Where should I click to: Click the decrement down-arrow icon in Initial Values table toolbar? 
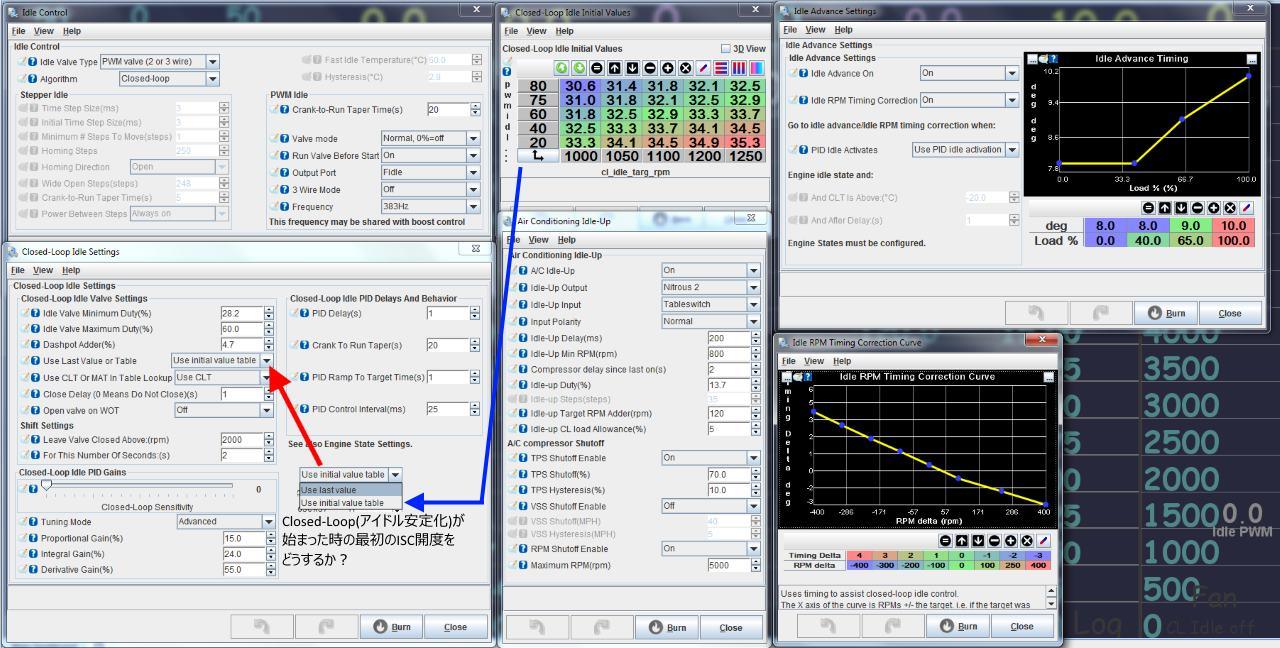[632, 67]
